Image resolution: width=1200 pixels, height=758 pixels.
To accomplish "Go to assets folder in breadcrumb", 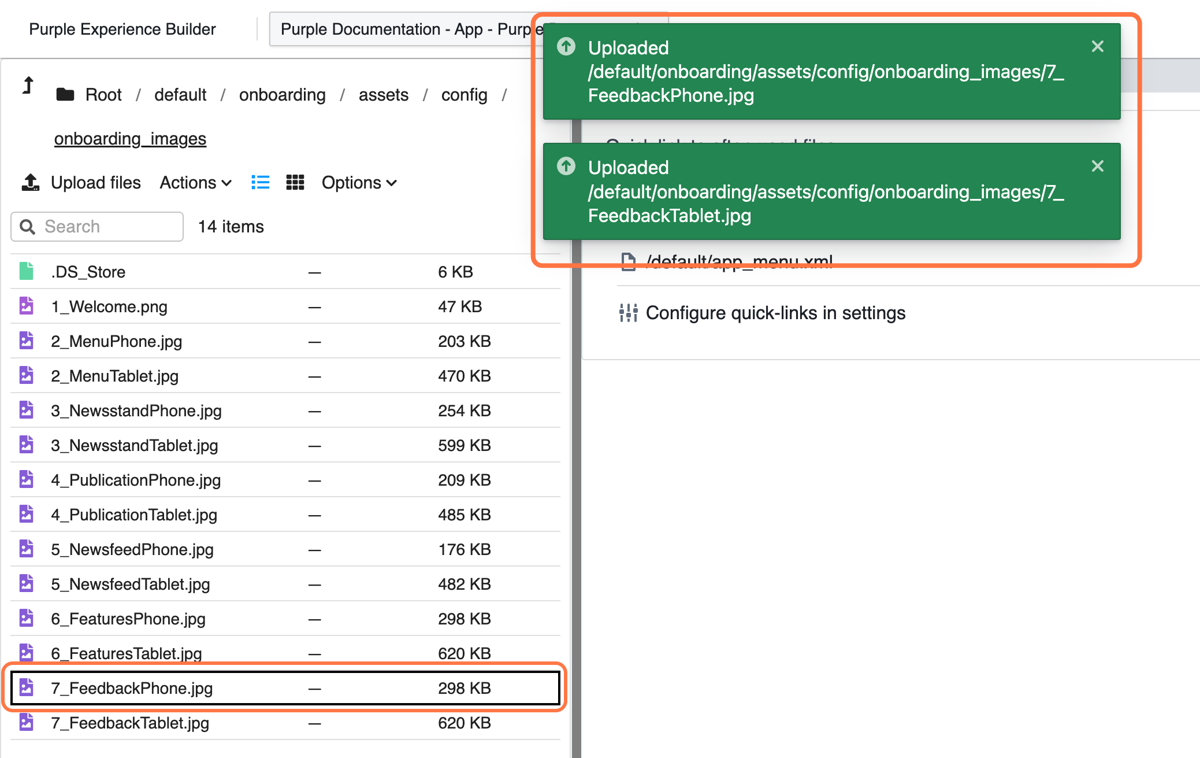I will [383, 94].
